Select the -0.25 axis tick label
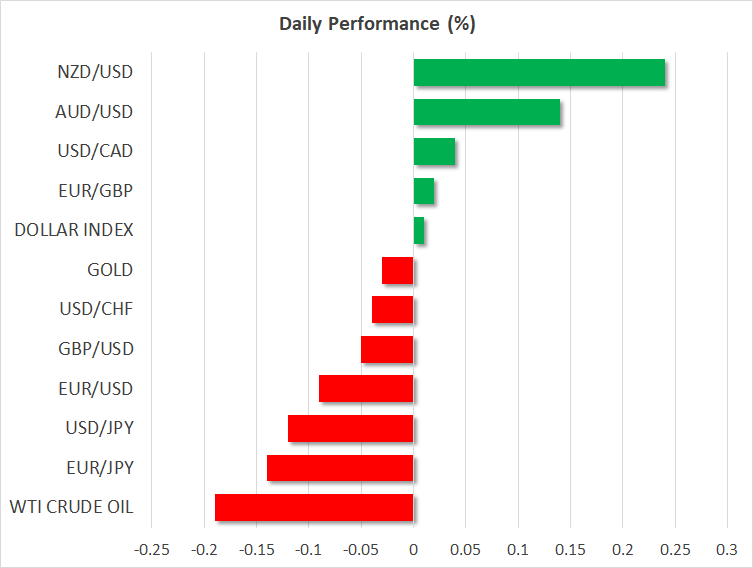This screenshot has width=753, height=568. 152,549
